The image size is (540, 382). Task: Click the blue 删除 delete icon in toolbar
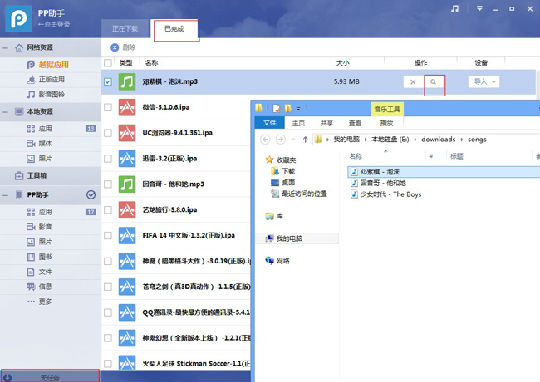point(114,48)
